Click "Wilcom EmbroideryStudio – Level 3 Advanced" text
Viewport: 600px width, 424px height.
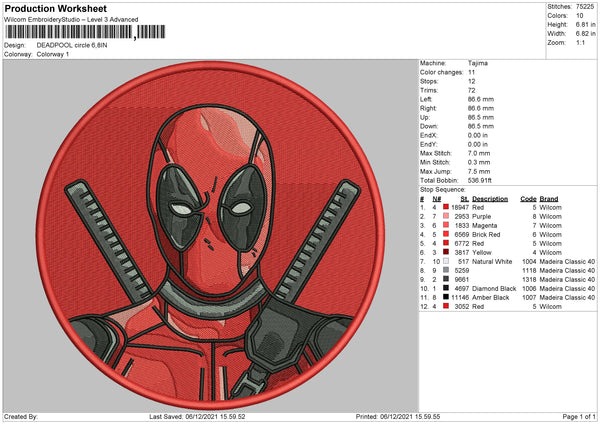71,20
